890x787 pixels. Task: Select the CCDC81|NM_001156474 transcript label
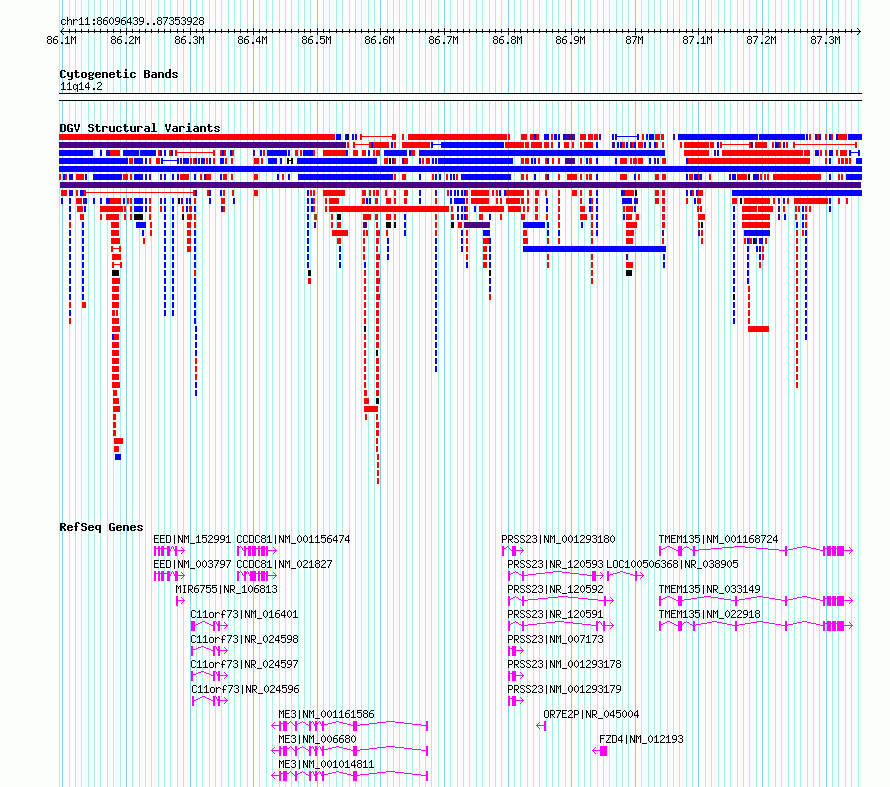293,540
